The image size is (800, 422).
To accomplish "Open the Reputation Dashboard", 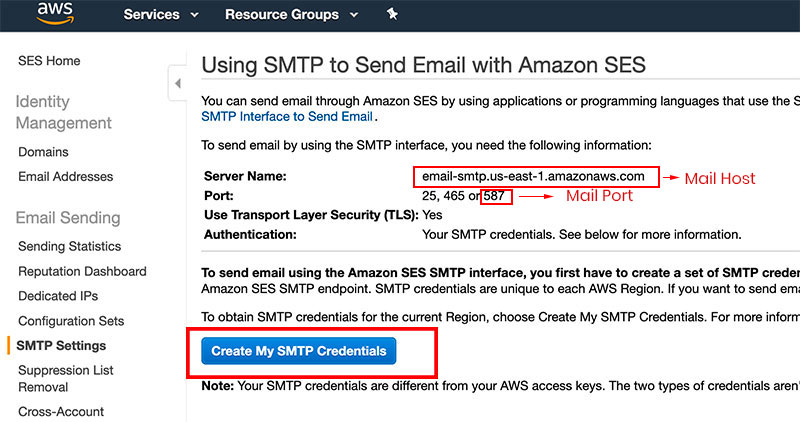I will (82, 271).
